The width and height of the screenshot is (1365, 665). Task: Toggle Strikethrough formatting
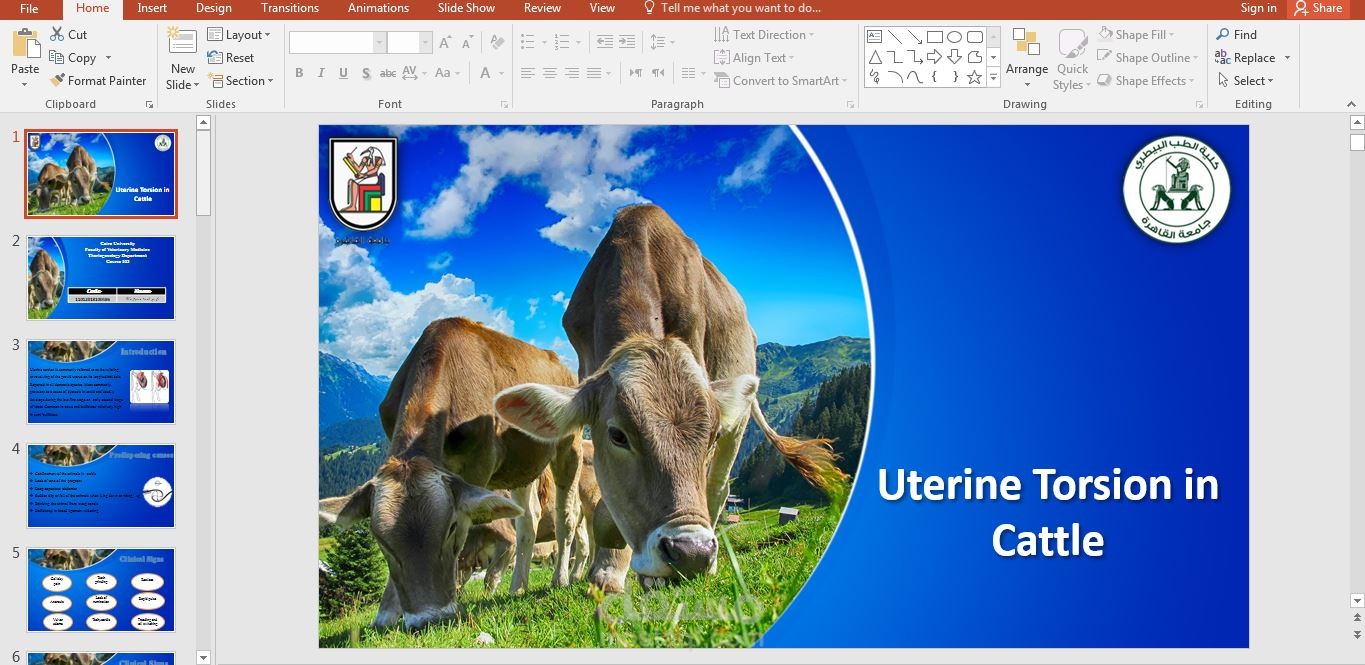coord(388,73)
